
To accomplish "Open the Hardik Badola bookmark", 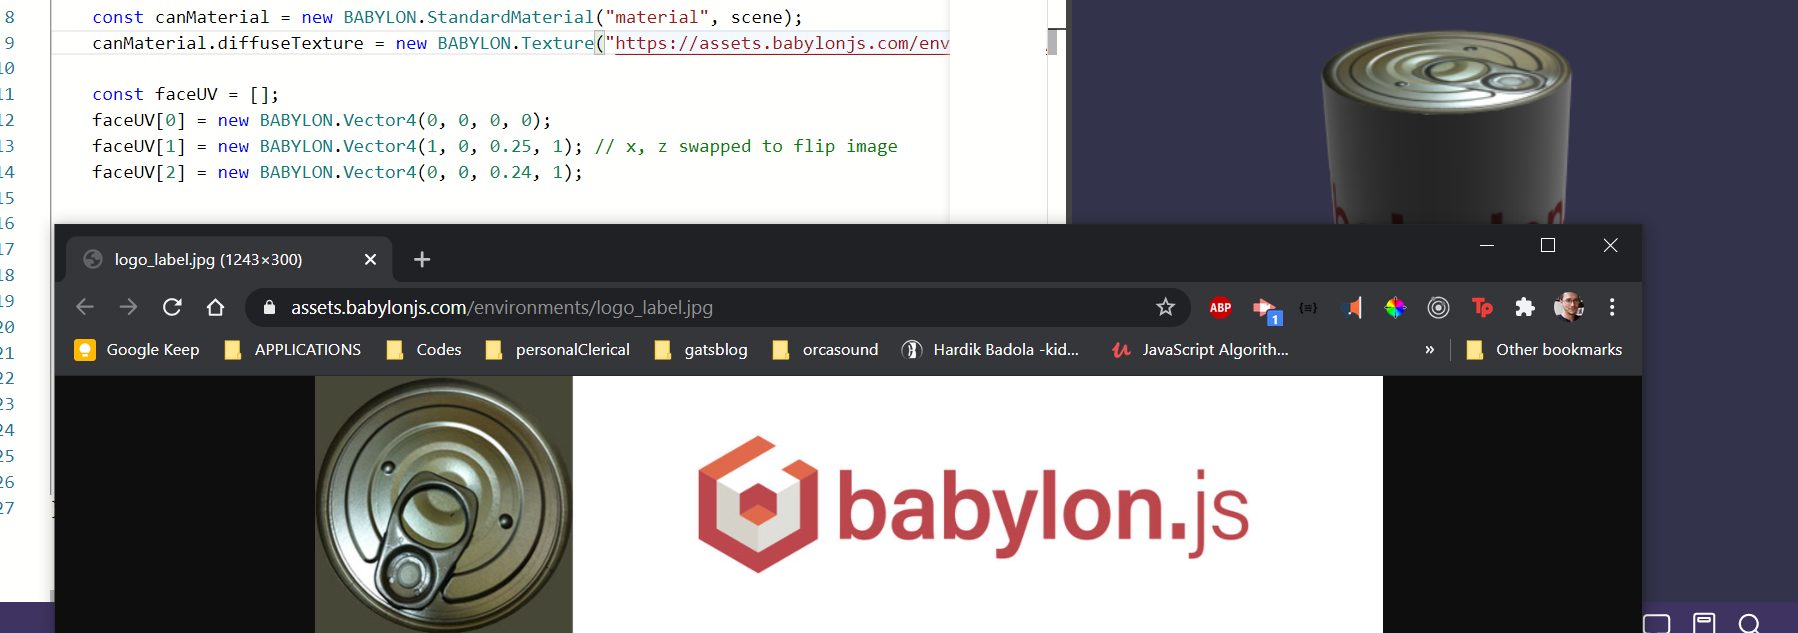I will coord(991,349).
